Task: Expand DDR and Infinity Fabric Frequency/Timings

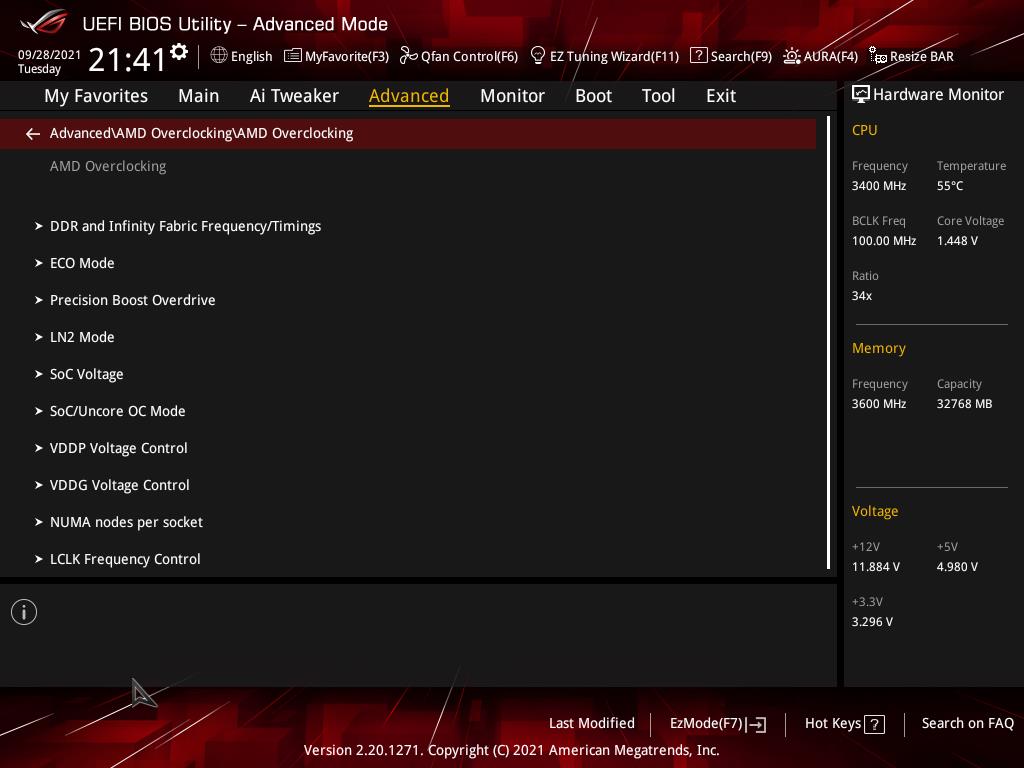Action: (185, 226)
